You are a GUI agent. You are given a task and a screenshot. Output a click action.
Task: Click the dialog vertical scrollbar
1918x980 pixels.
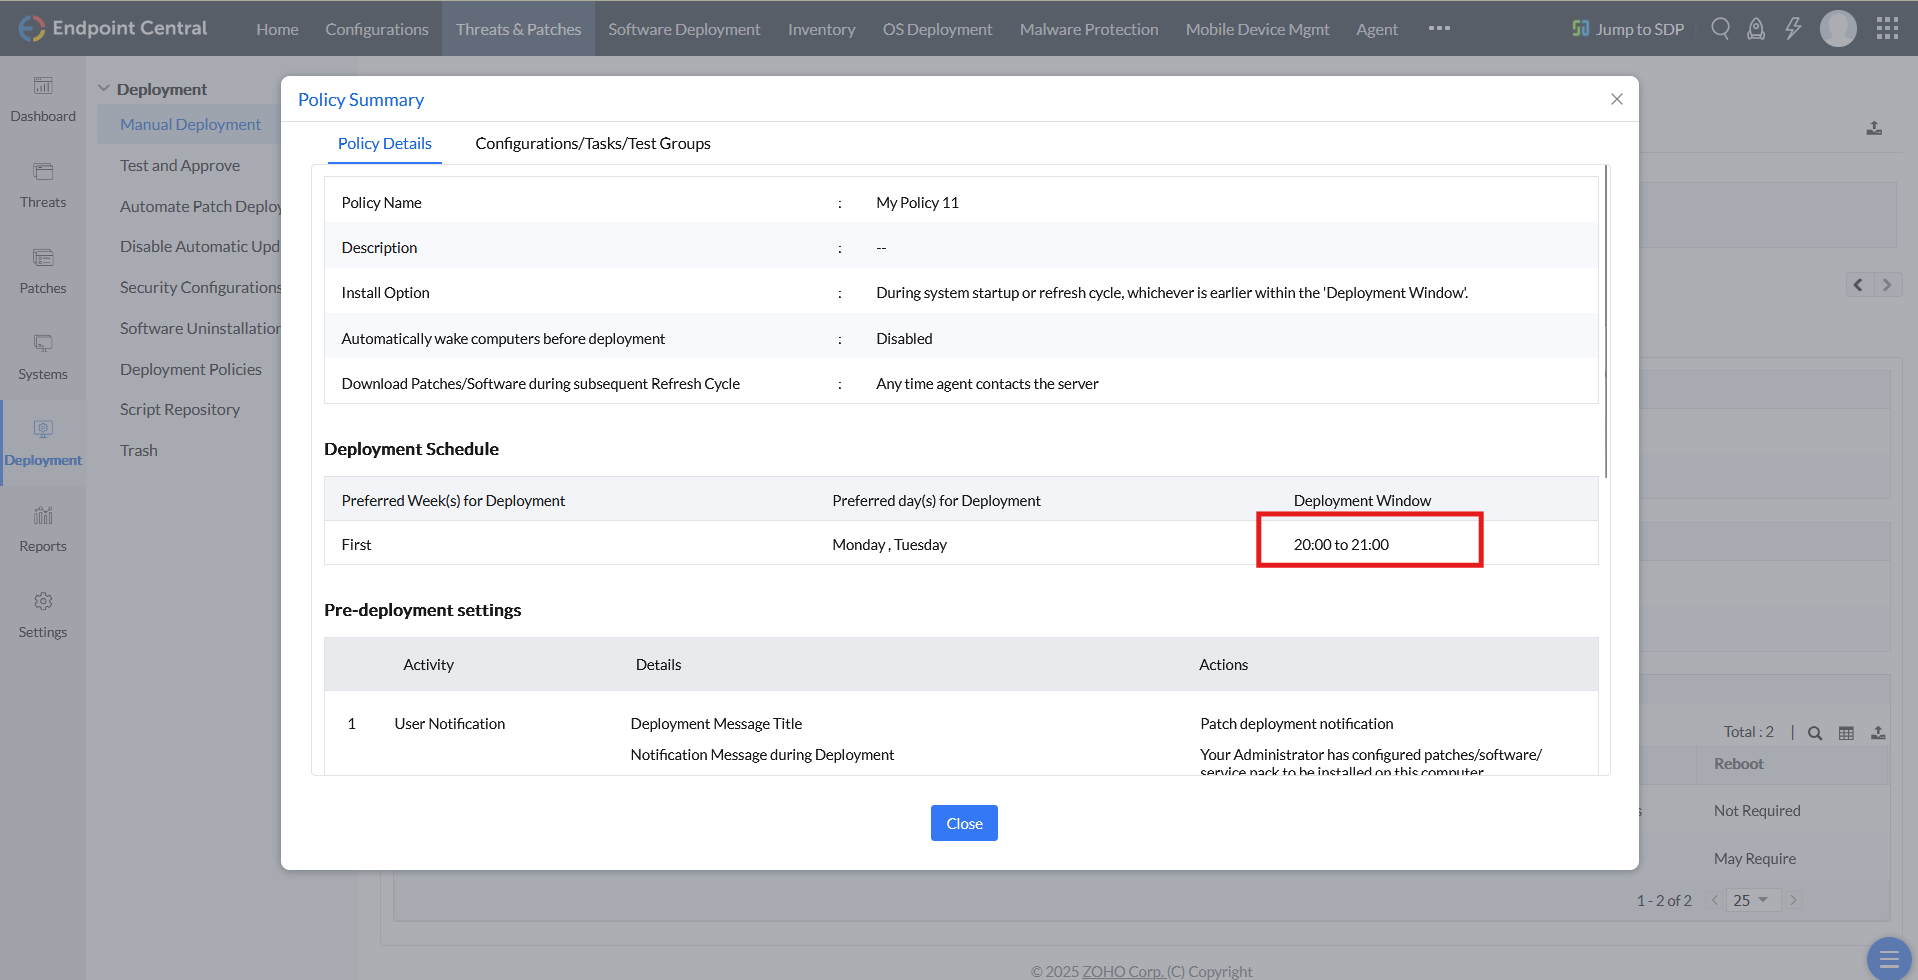(x=1606, y=322)
